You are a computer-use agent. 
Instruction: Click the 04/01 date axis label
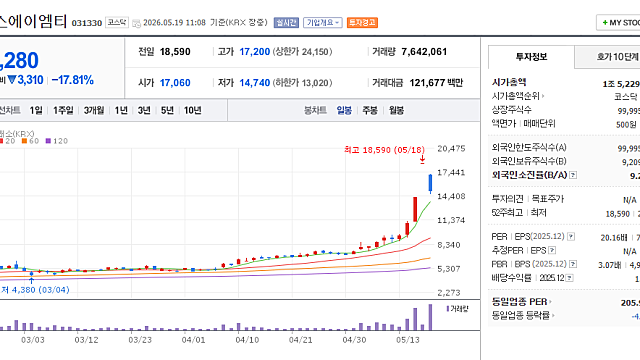click(193, 340)
